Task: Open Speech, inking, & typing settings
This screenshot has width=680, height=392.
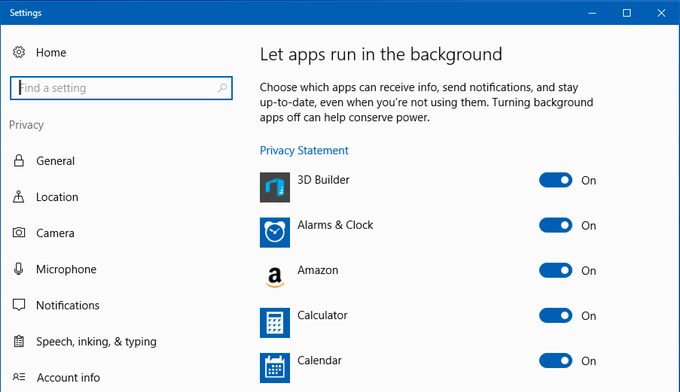Action: point(96,342)
